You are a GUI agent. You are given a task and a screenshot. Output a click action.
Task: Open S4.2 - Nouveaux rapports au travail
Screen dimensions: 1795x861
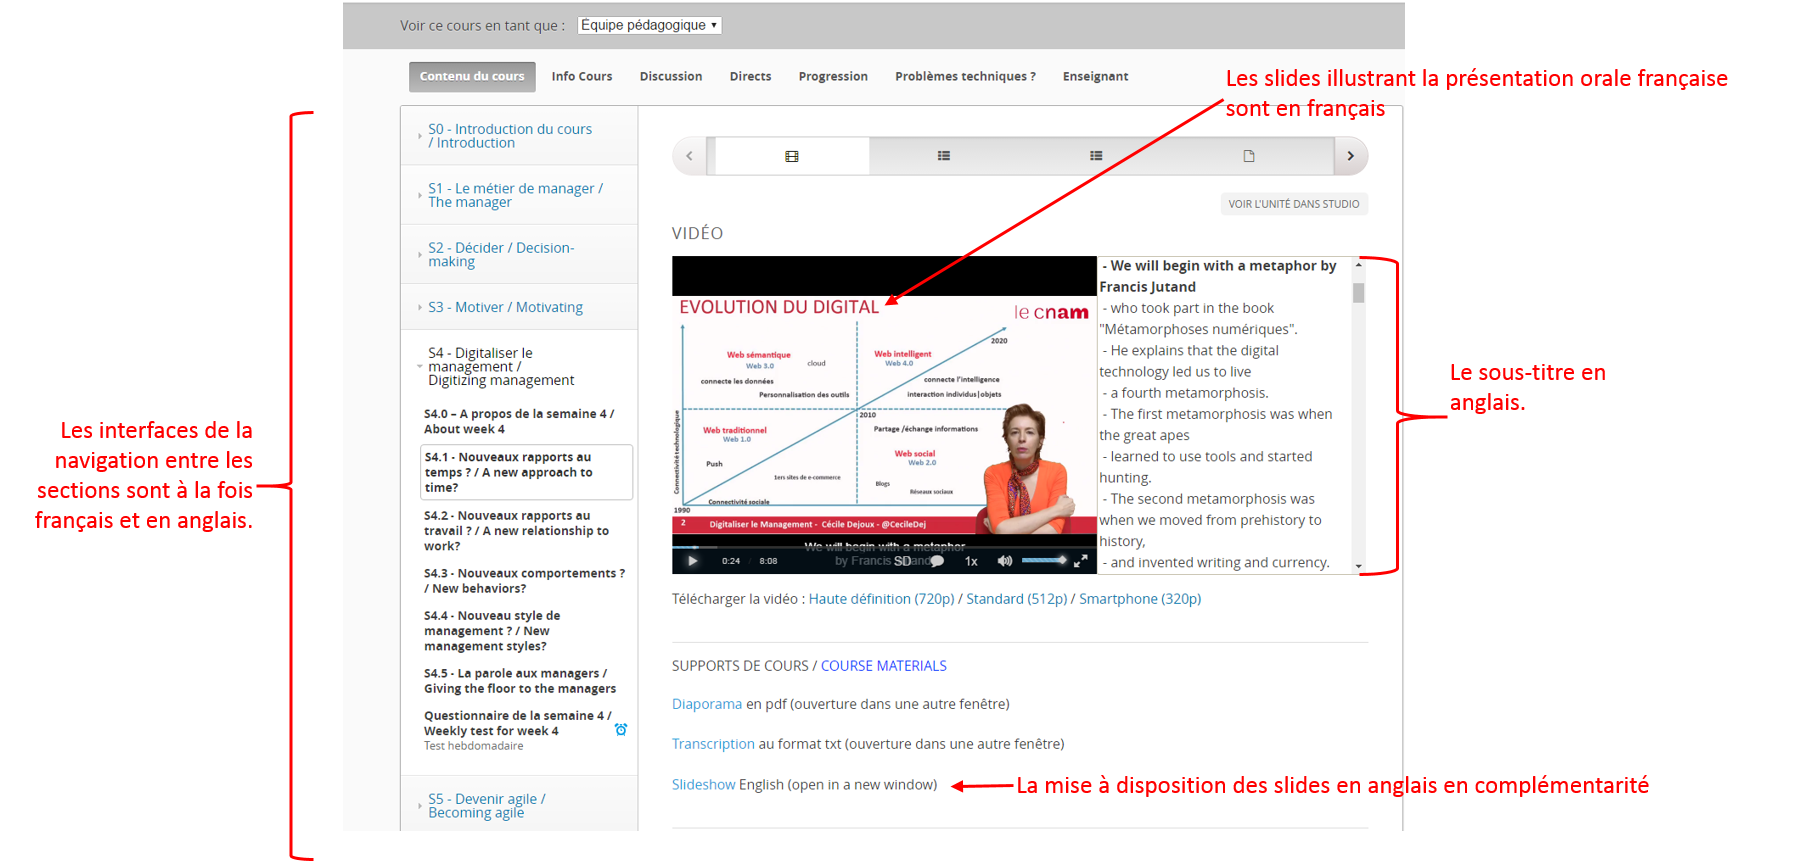click(527, 531)
